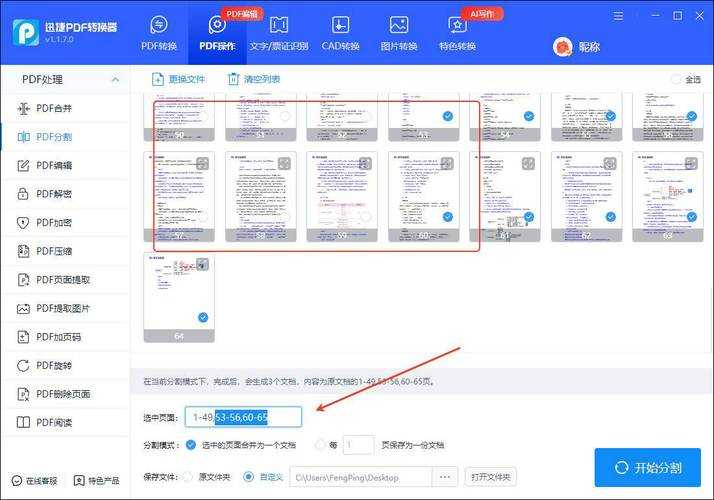The height and width of the screenshot is (500, 714).
Task: Click the 昵称 nickname label
Action: click(x=589, y=47)
